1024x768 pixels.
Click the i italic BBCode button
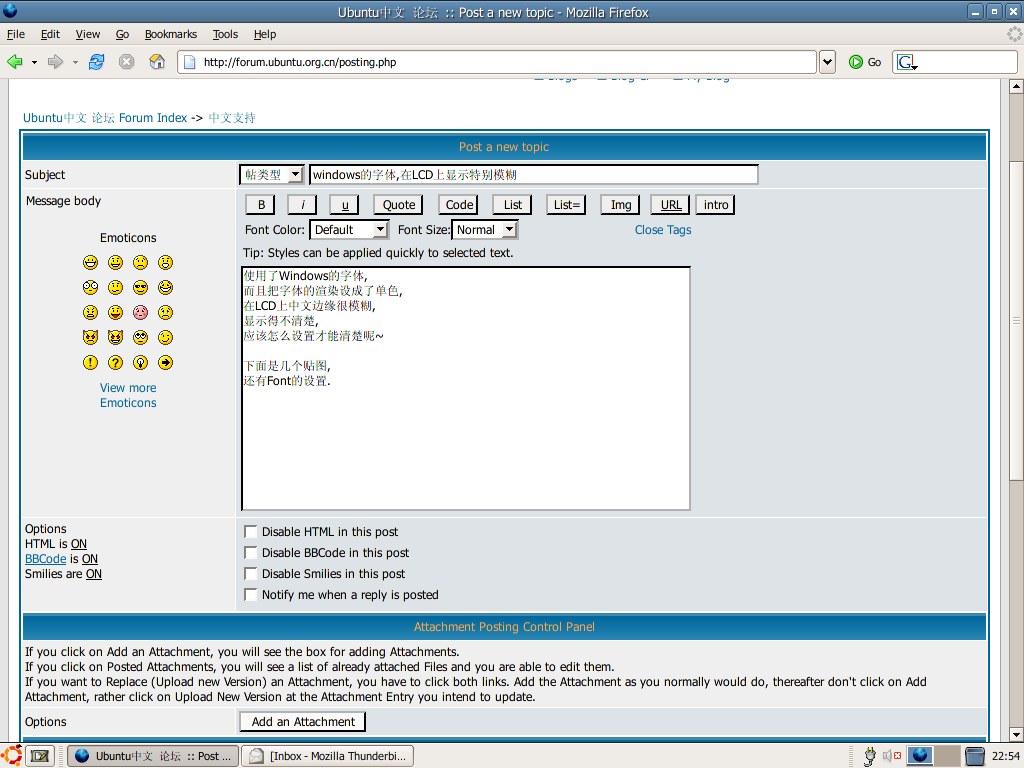click(302, 205)
